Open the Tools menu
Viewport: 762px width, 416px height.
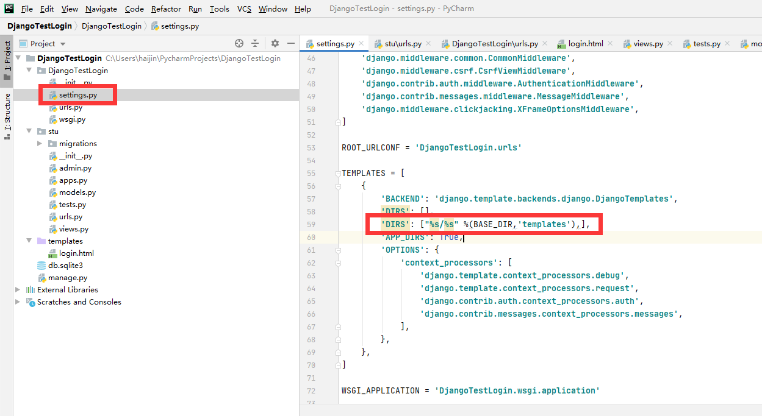(x=219, y=9)
